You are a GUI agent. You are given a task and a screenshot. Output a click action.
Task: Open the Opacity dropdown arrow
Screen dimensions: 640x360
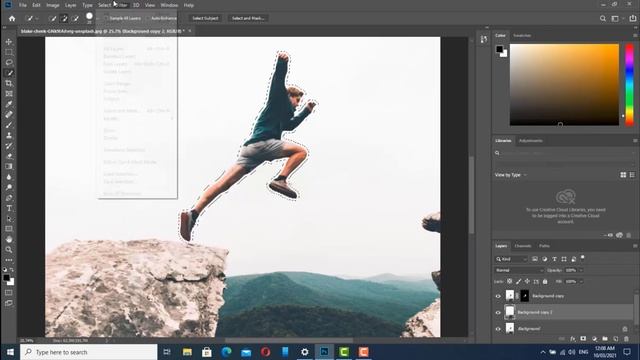pyautogui.click(x=581, y=270)
